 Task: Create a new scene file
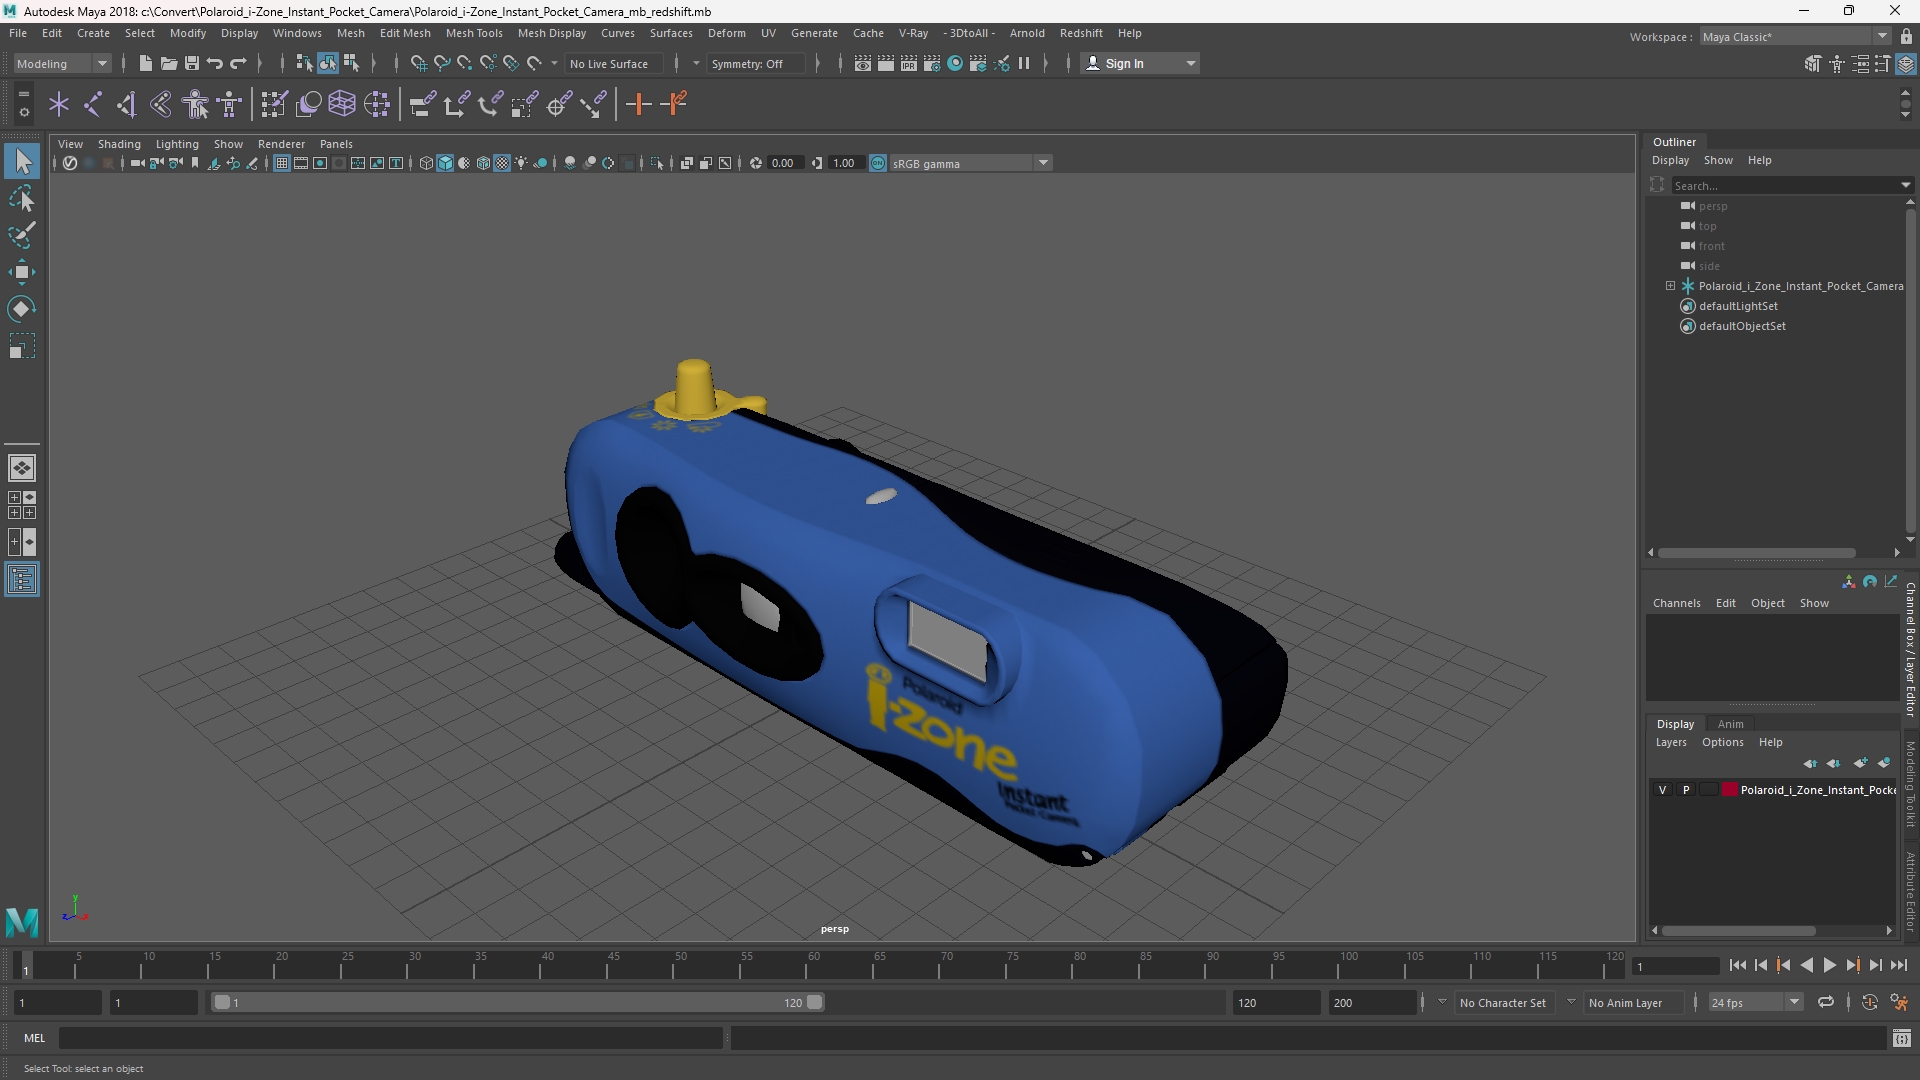coord(145,63)
